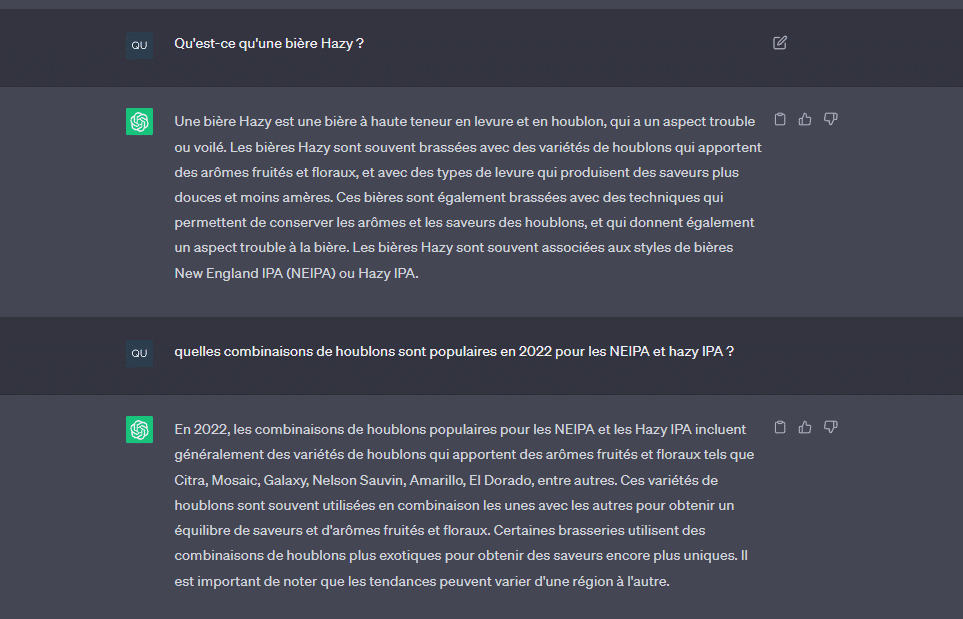This screenshot has height=619, width=963.
Task: Like the response defining Hazy beer
Action: [x=805, y=119]
